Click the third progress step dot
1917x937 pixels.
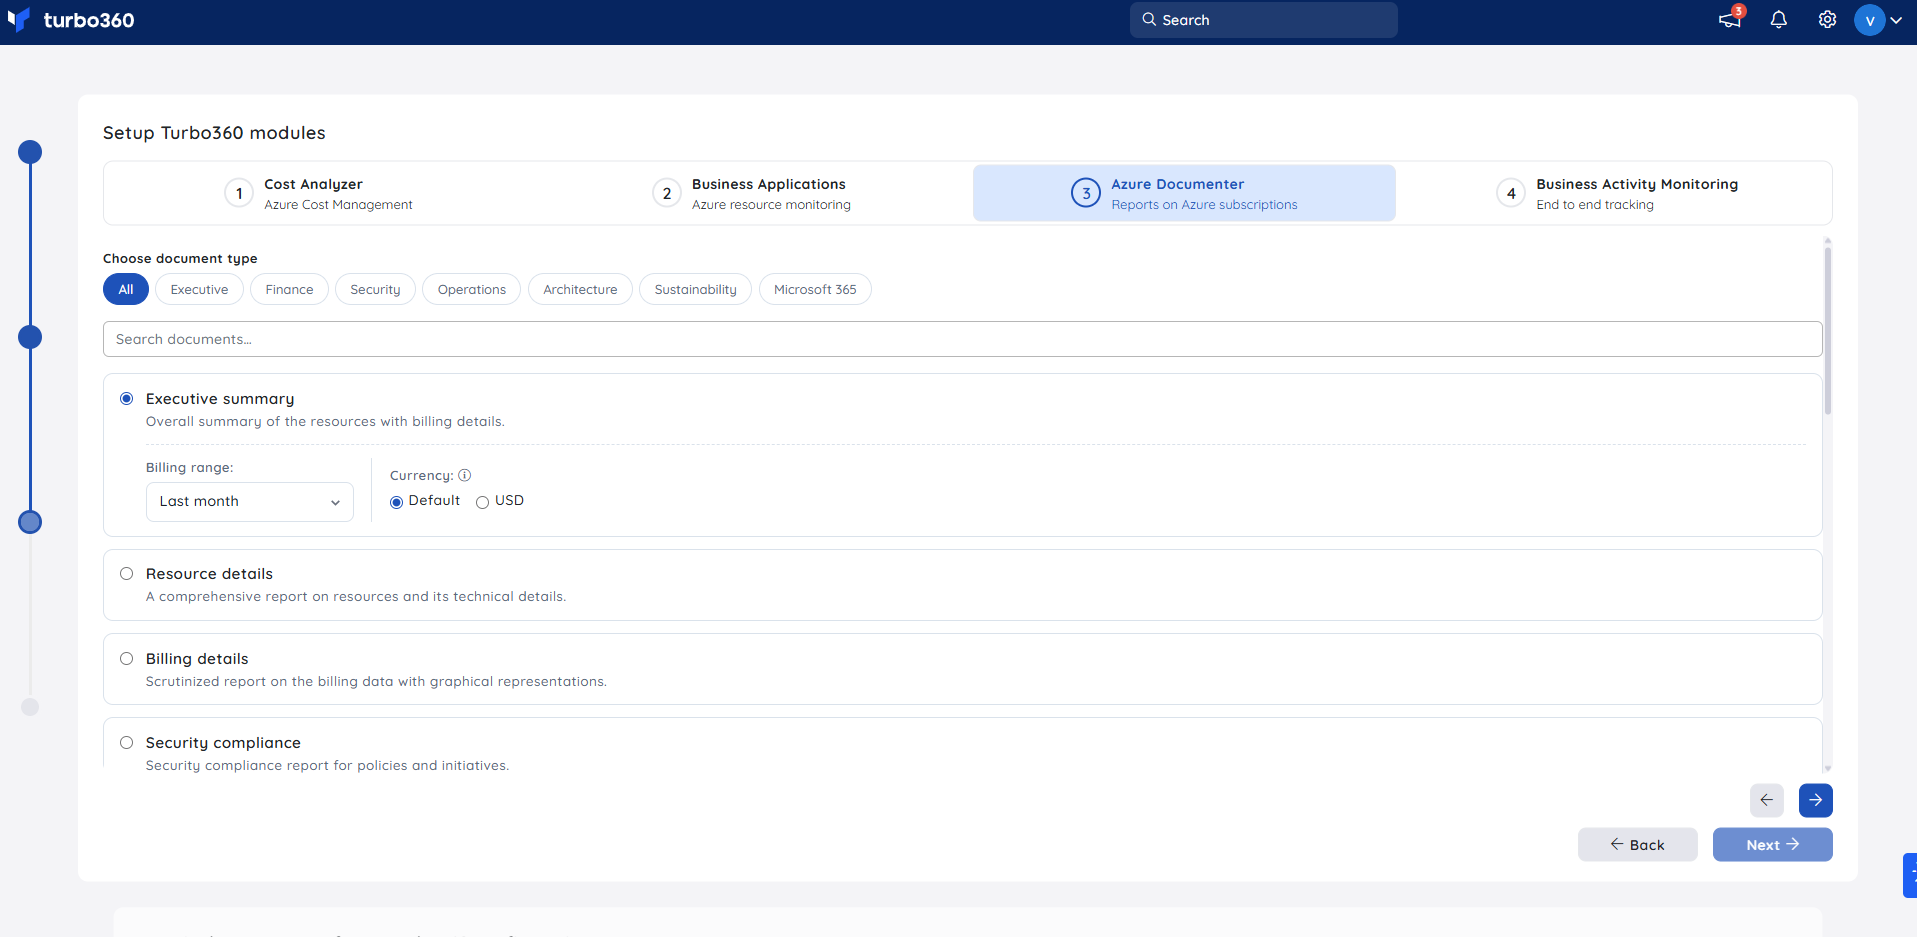[30, 522]
